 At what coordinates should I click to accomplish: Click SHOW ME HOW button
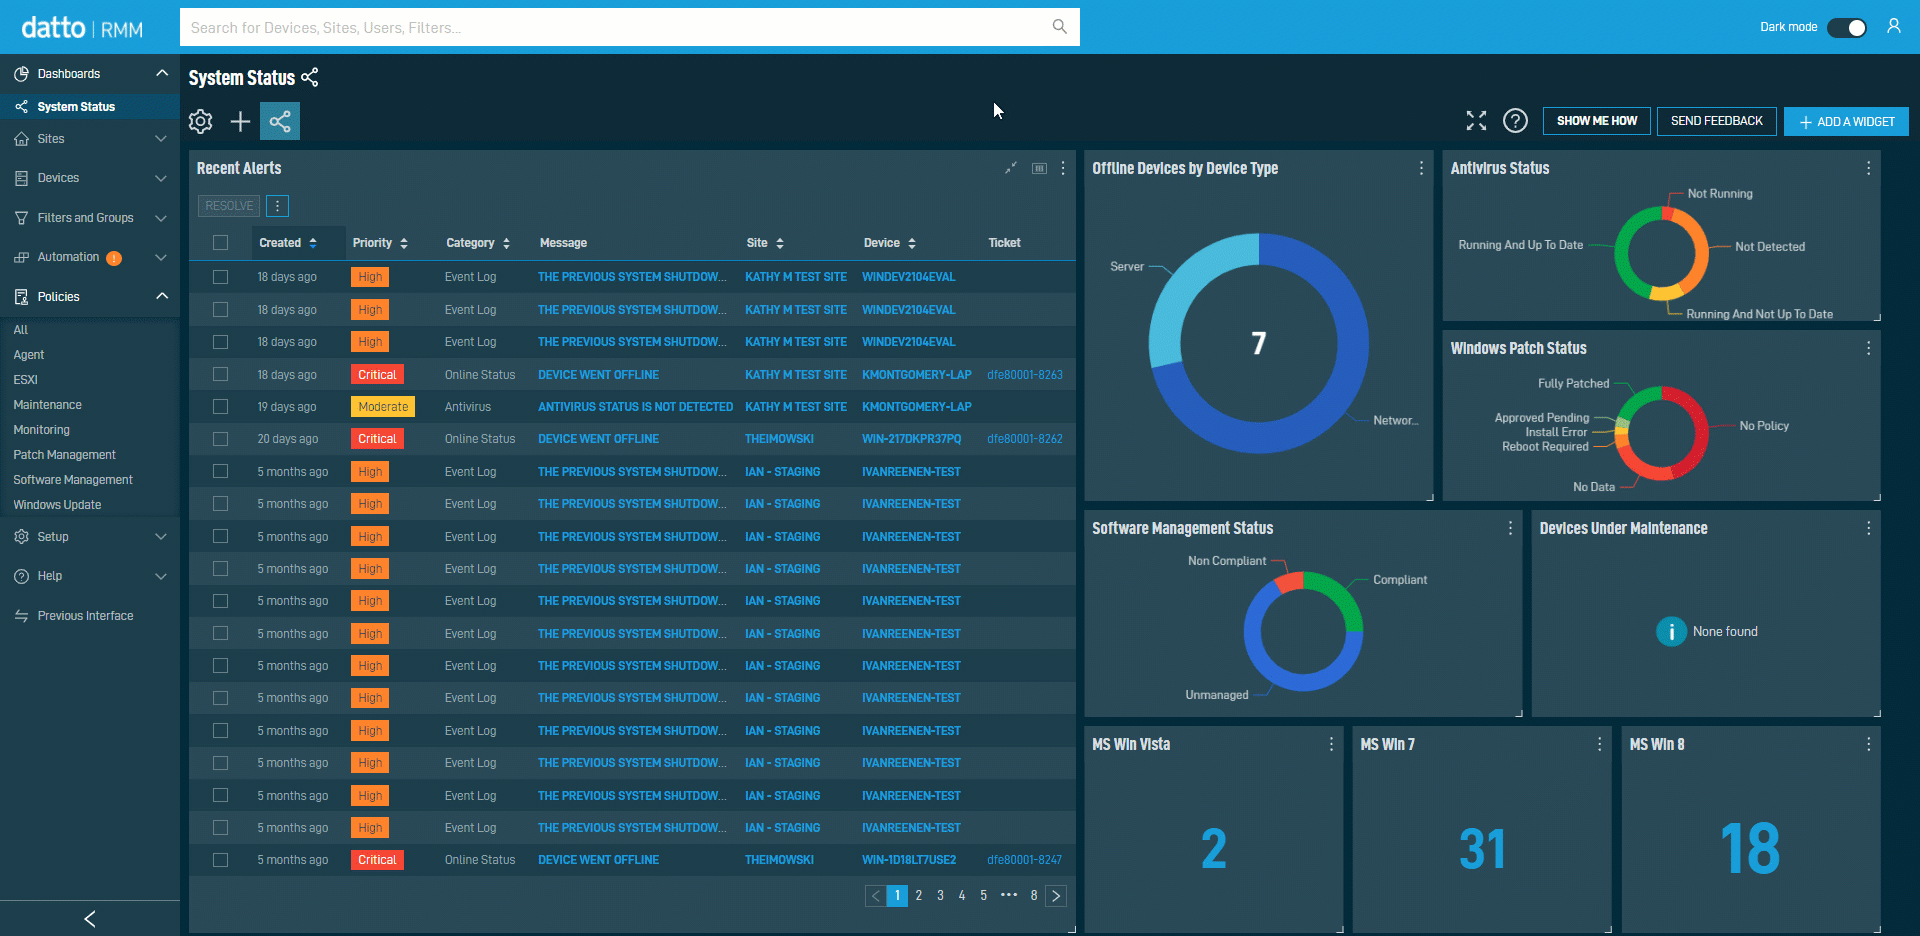click(1597, 121)
